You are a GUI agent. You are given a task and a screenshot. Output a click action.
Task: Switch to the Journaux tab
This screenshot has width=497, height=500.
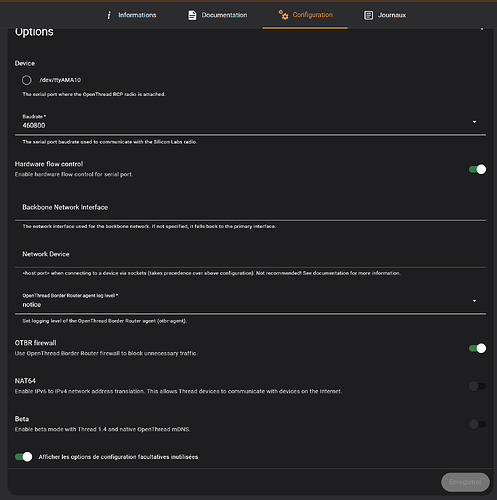[x=385, y=15]
